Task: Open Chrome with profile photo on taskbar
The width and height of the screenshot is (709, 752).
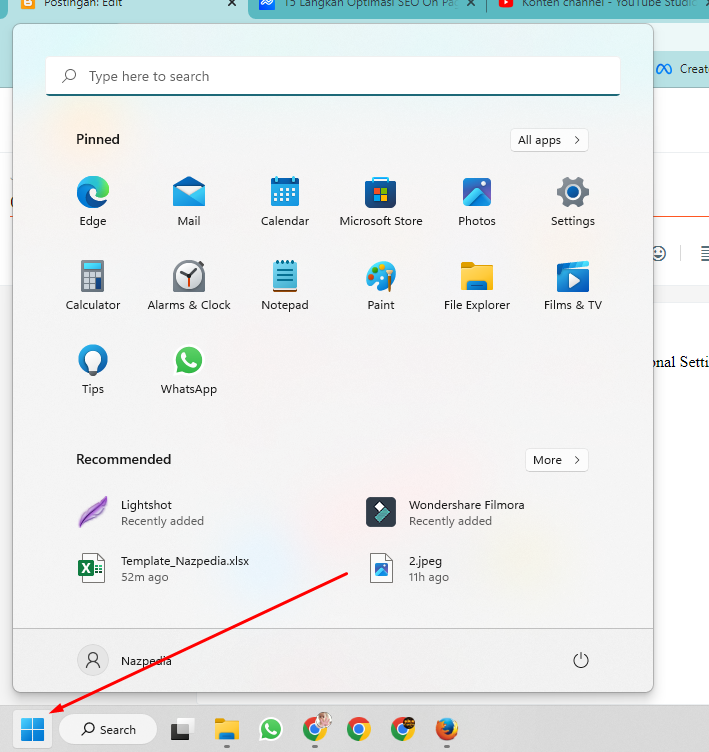Action: [x=315, y=728]
